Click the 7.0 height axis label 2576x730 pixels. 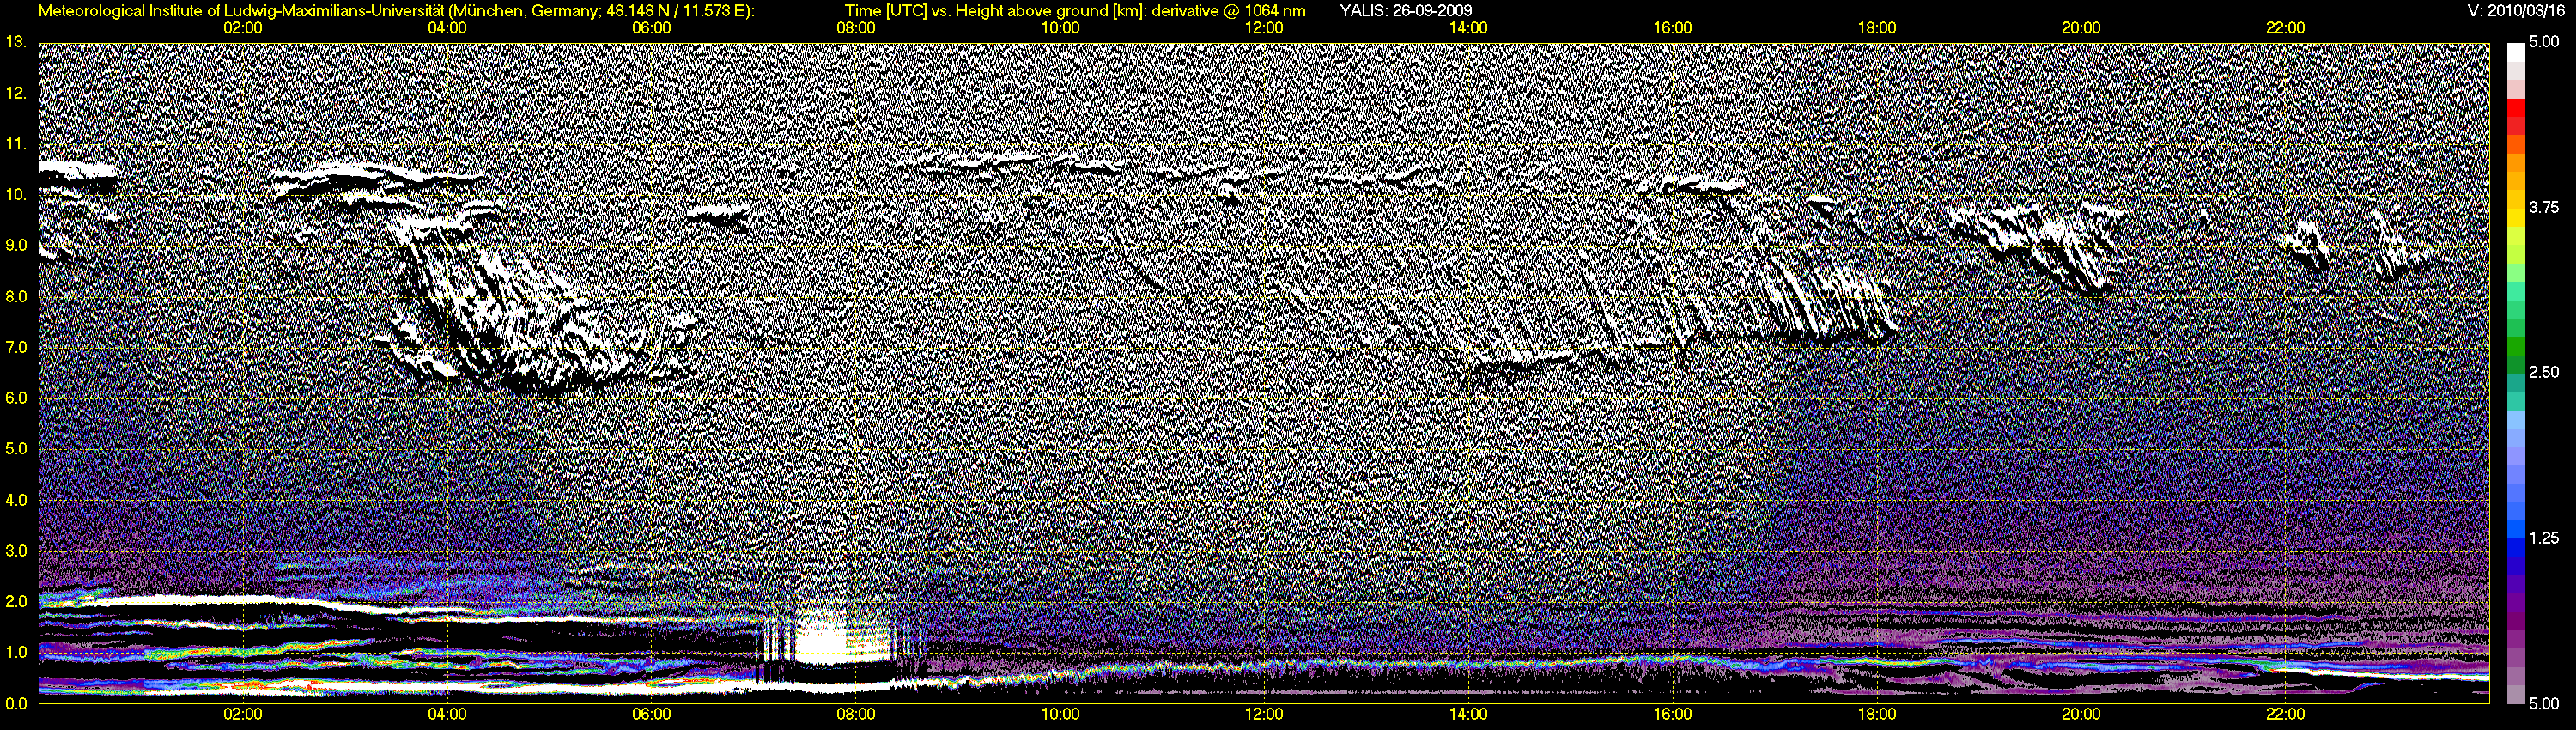(16, 347)
